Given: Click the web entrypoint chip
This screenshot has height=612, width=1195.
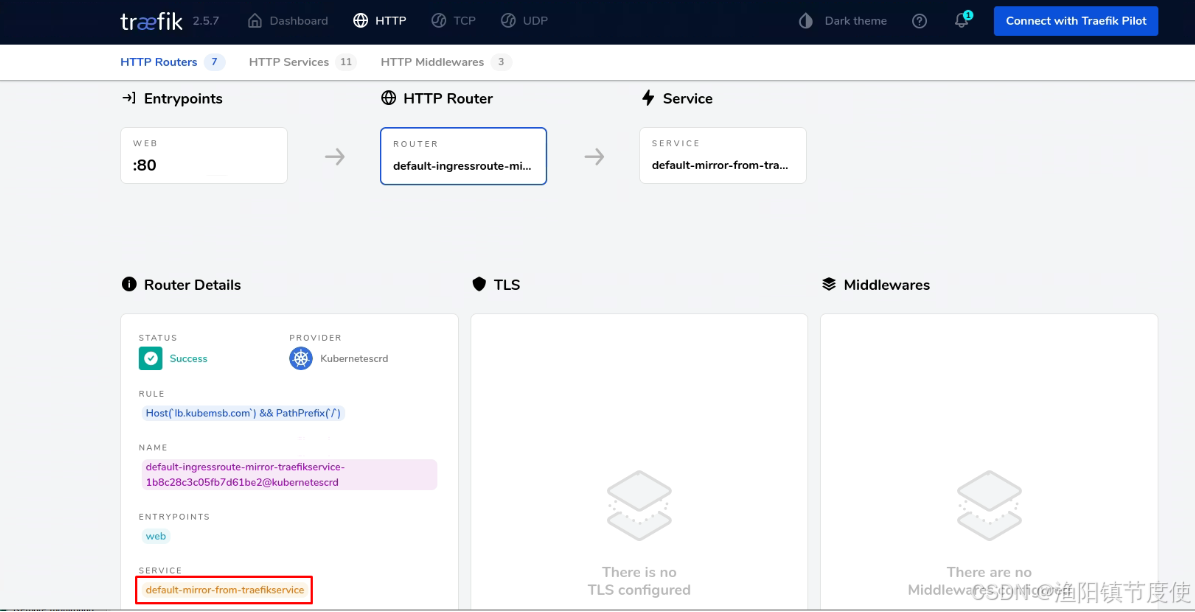Looking at the screenshot, I should click(156, 536).
